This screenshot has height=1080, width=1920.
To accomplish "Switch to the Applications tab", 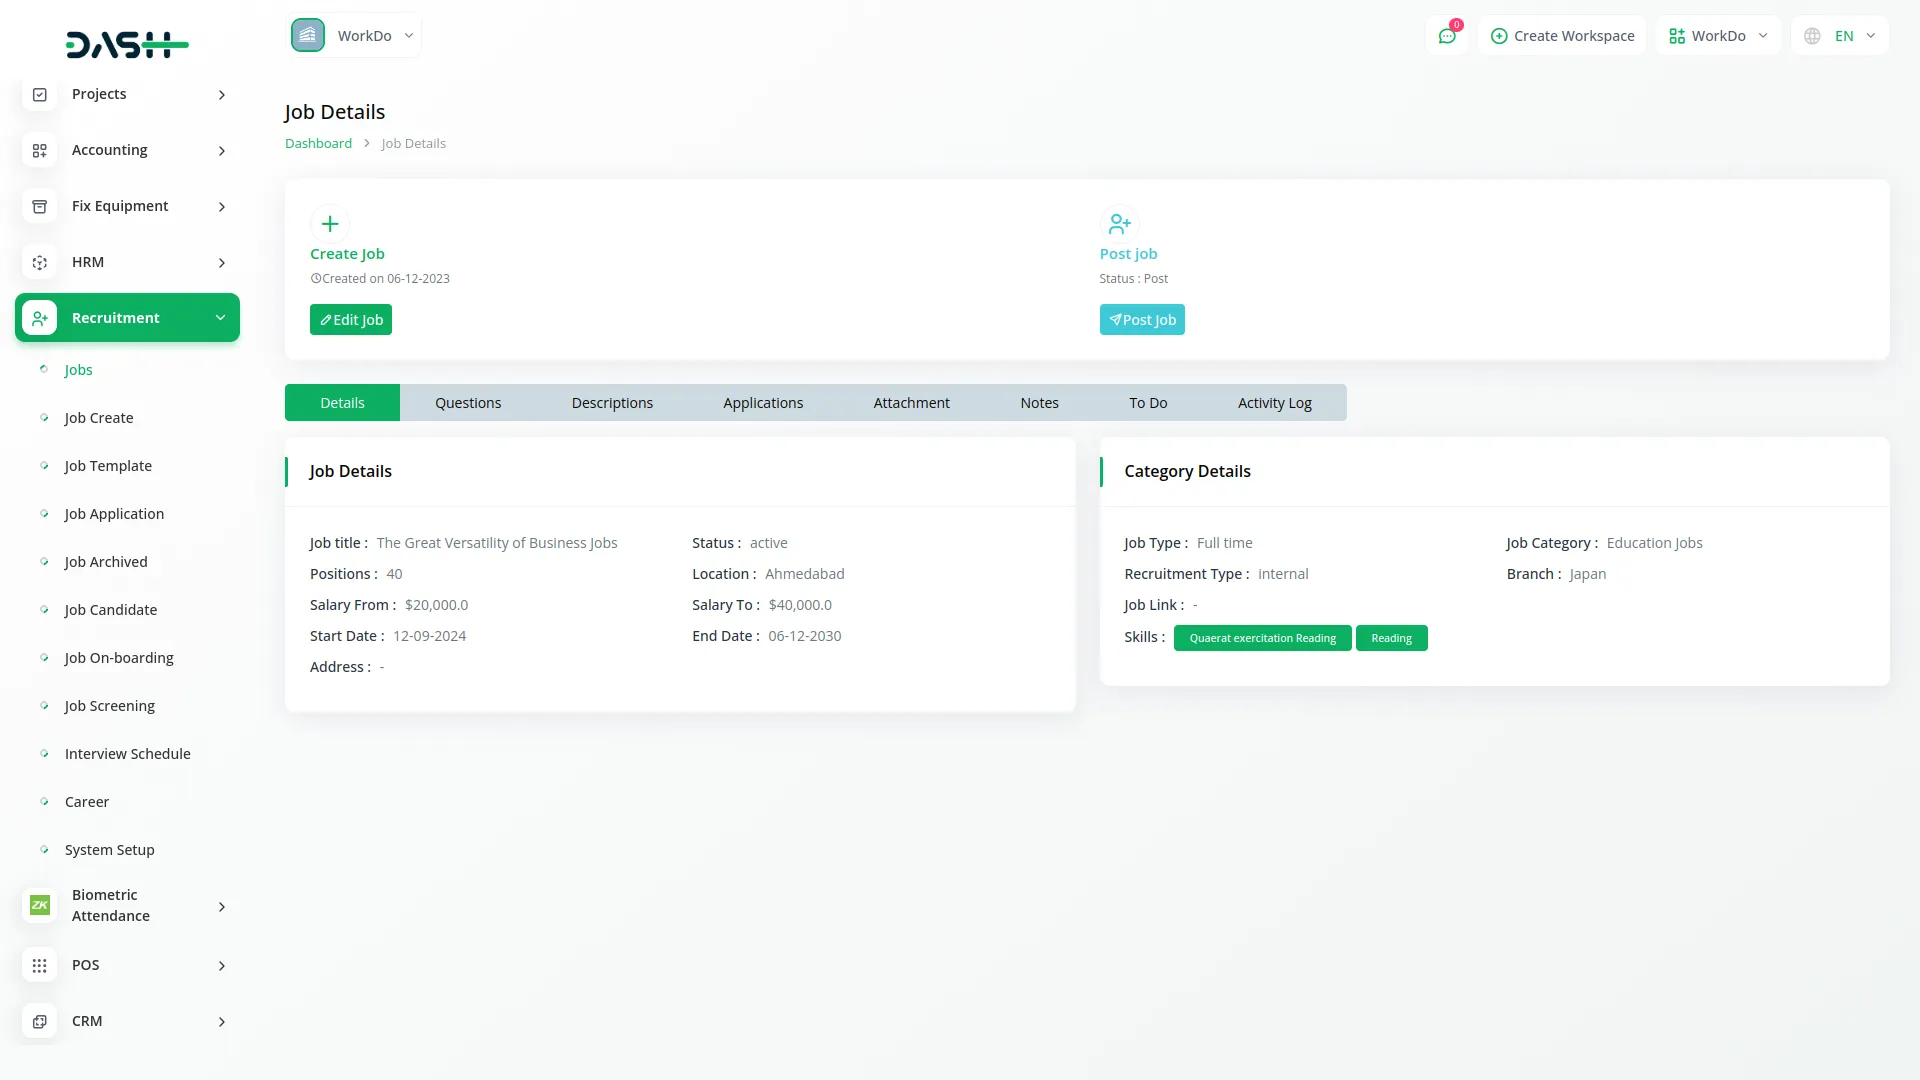I will point(763,403).
